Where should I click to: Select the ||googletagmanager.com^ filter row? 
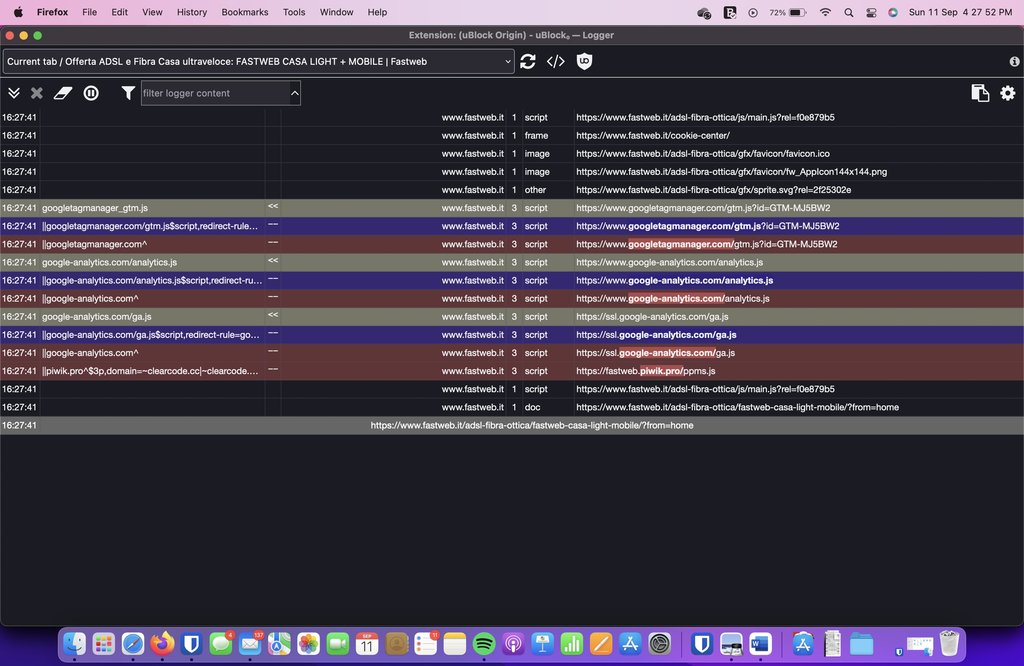[512, 244]
